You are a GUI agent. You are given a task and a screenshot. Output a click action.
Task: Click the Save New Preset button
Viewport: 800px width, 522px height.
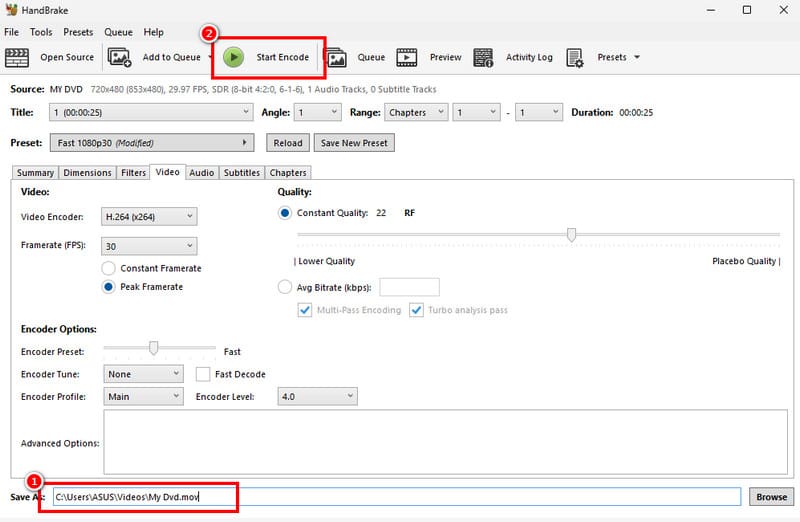353,143
